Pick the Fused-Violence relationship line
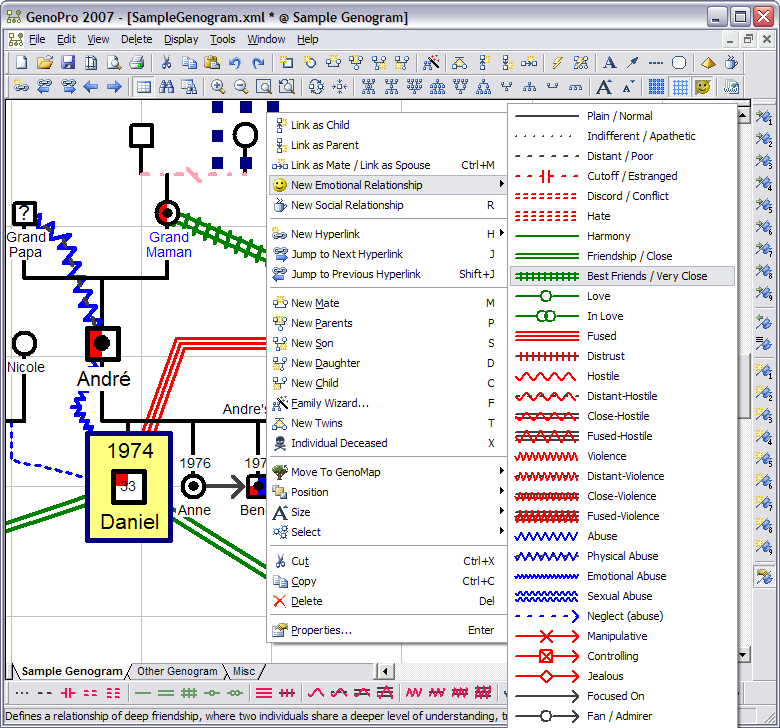 pyautogui.click(x=621, y=516)
